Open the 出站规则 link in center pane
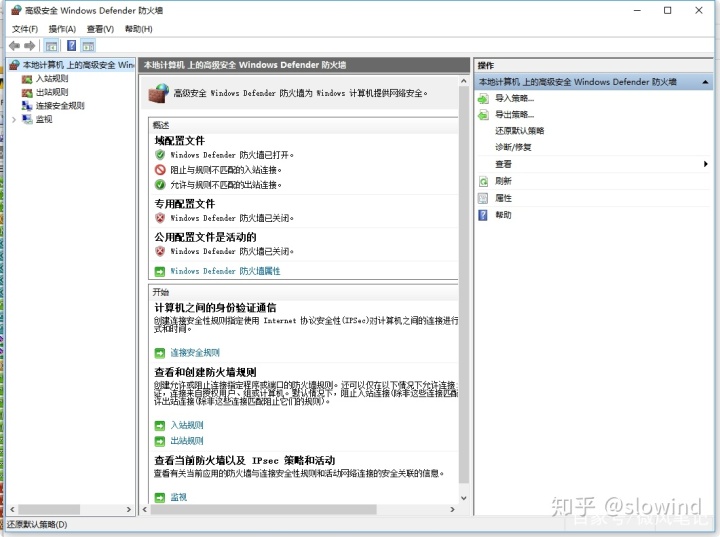Screen dimensions: 720x537 [186, 441]
